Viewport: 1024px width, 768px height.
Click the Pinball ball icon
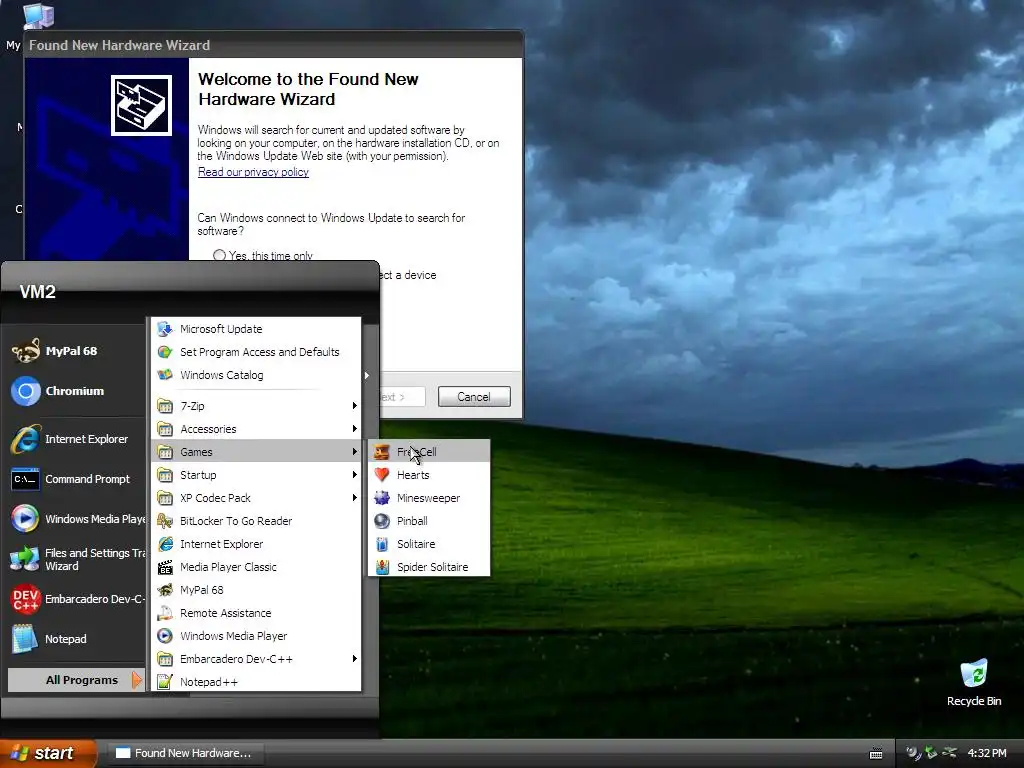(382, 521)
